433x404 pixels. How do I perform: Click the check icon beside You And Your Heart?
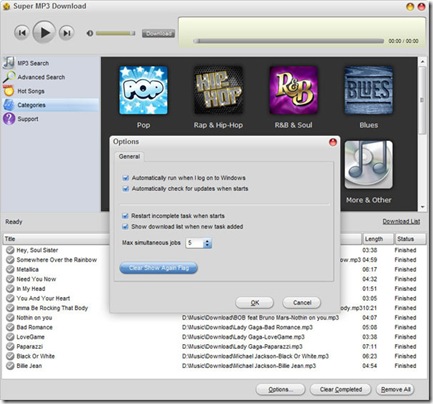(10, 298)
